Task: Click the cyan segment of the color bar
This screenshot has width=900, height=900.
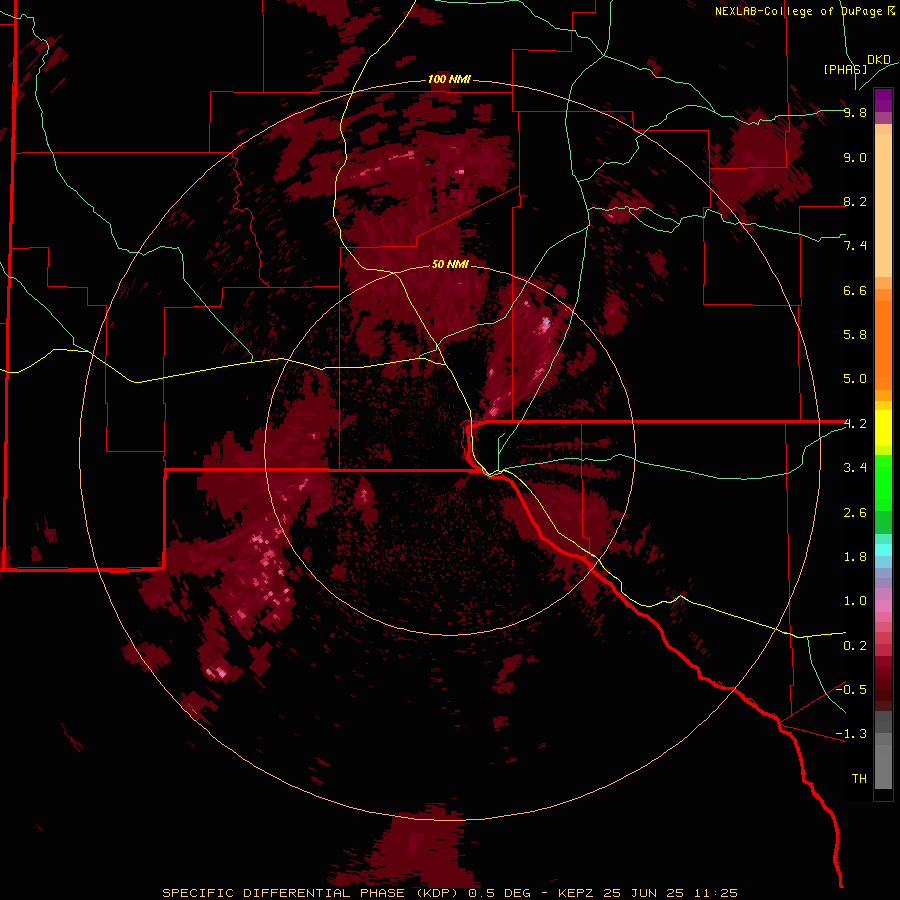Action: pos(883,549)
